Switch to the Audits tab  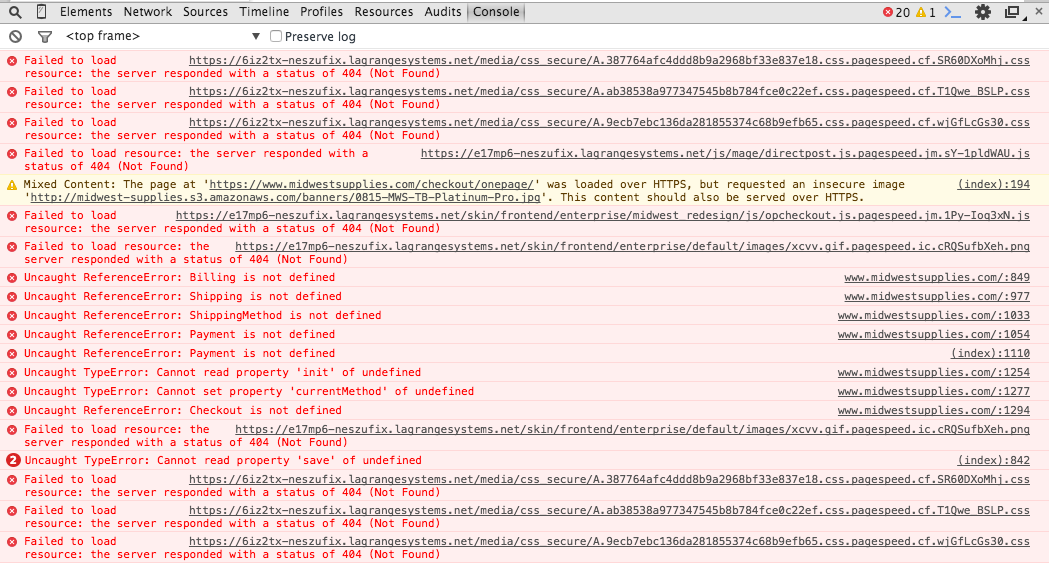pos(443,11)
